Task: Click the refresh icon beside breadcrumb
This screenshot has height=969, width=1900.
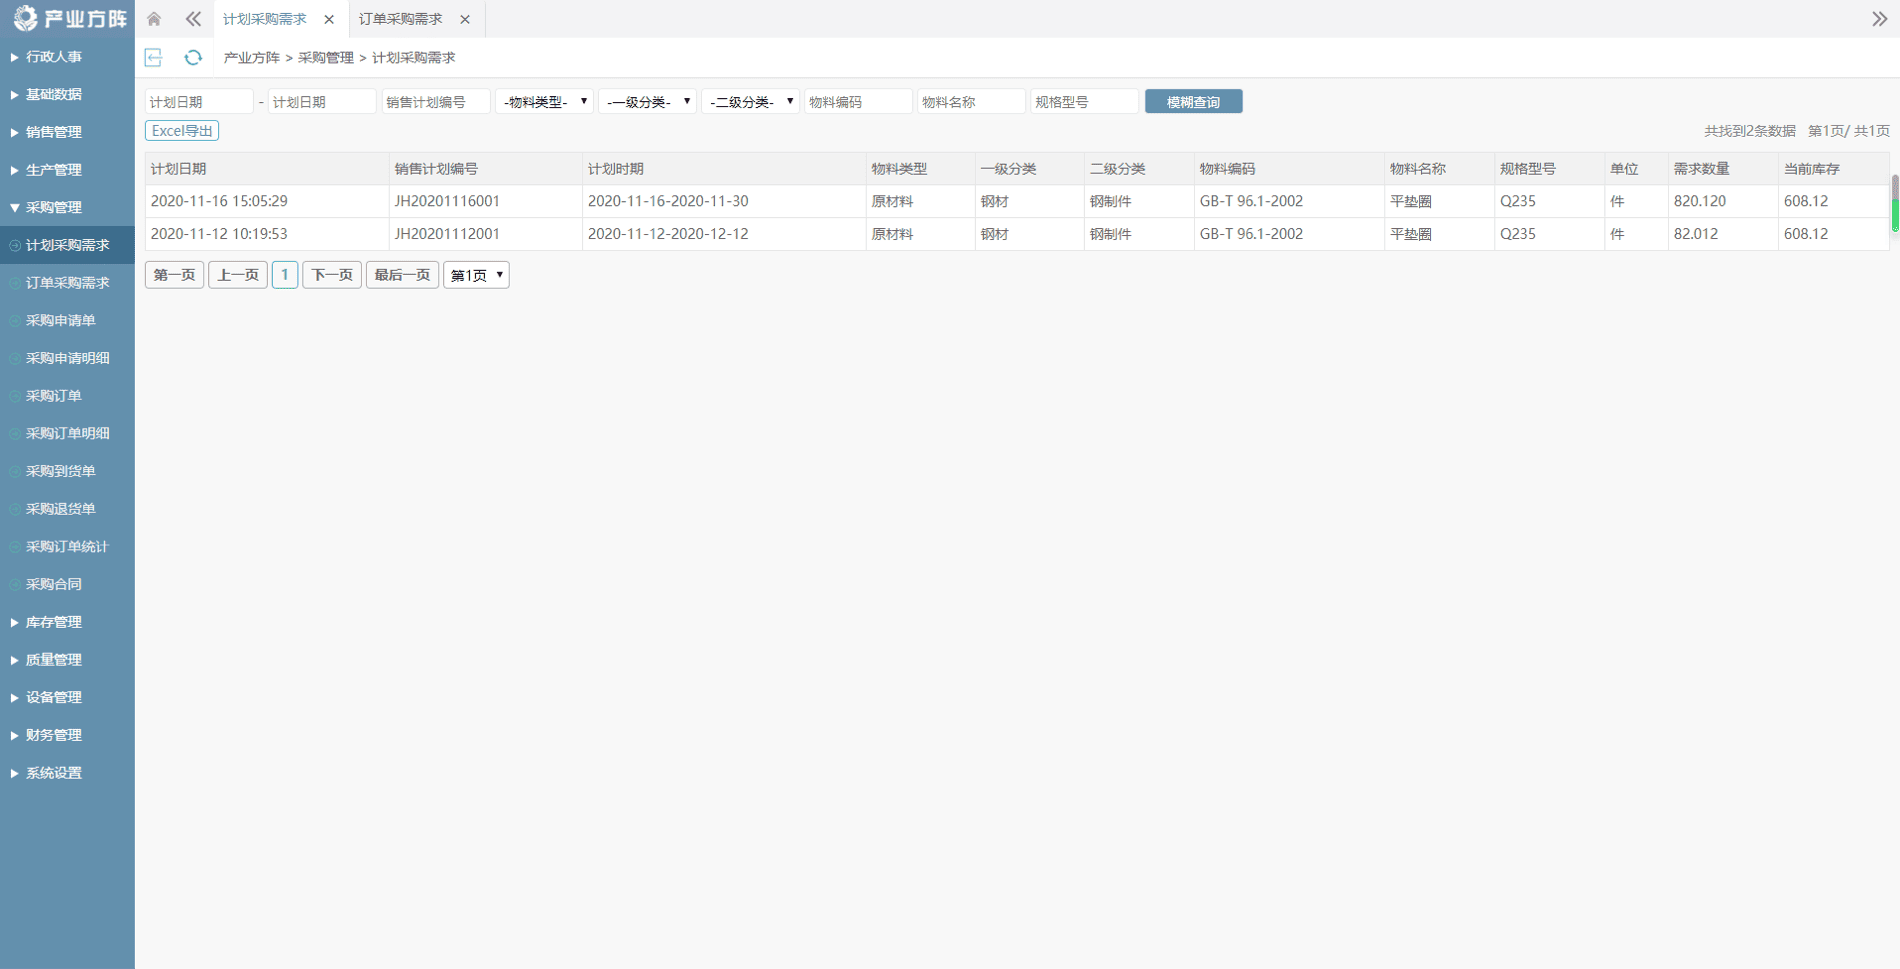Action: click(193, 58)
